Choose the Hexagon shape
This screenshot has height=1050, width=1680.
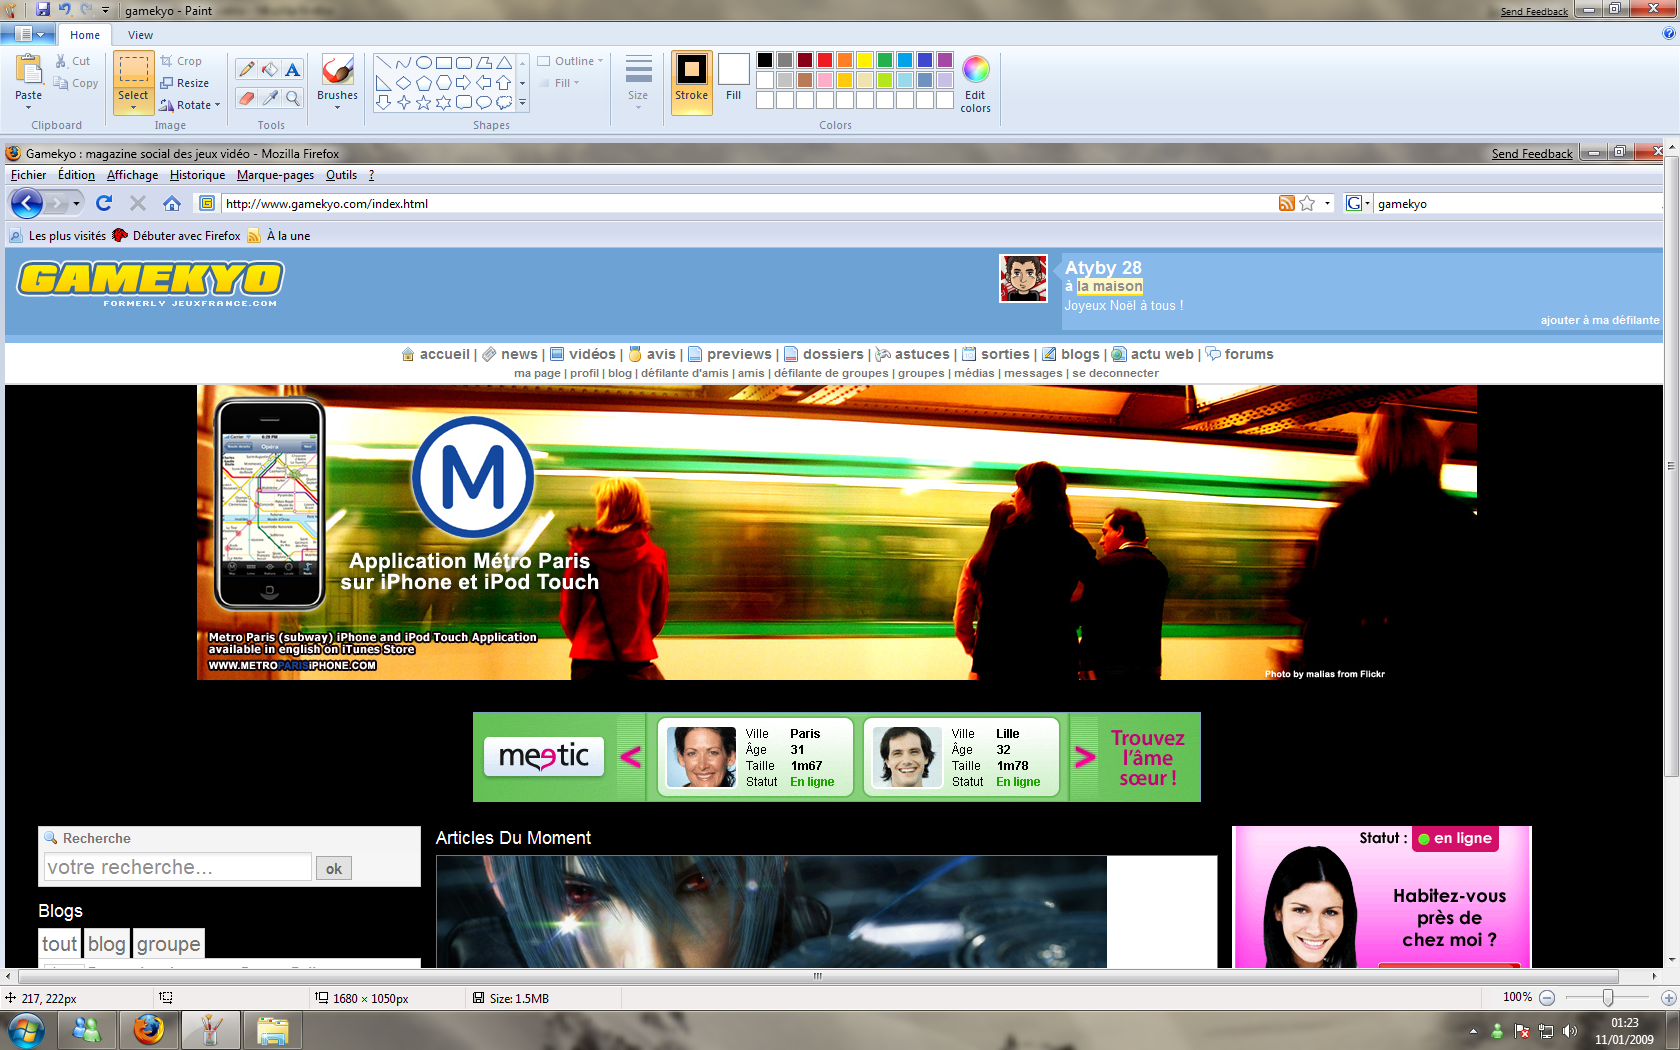(443, 82)
